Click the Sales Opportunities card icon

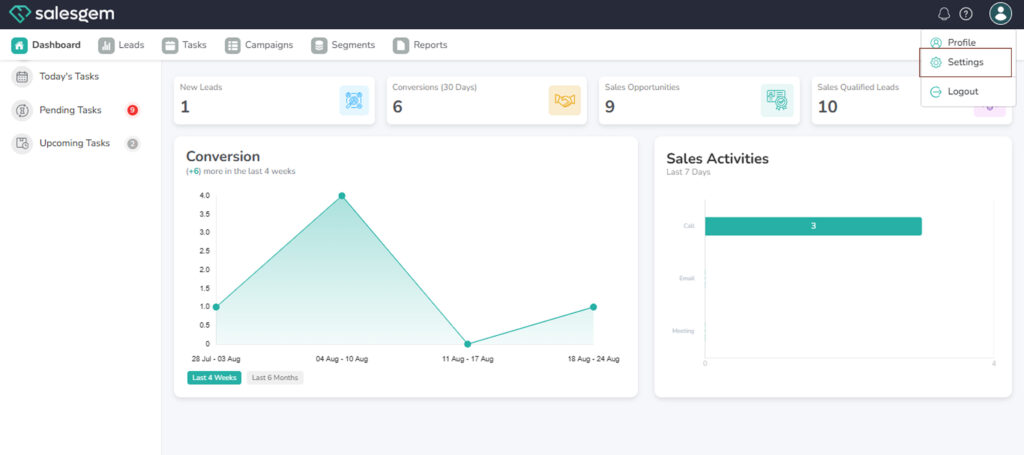tap(776, 100)
